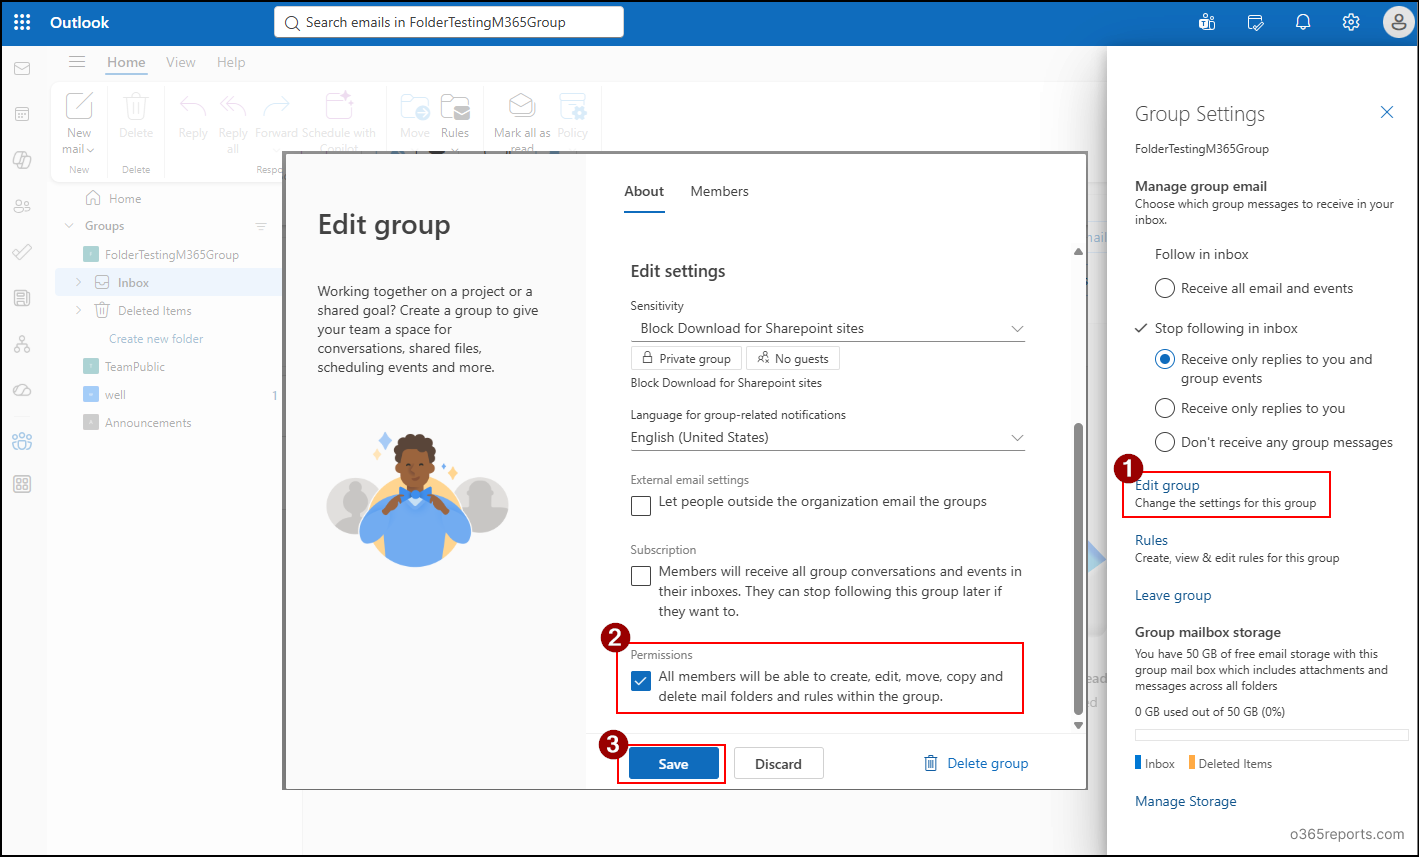1419x857 pixels.
Task: Open the Edit group link
Action: 1167,485
